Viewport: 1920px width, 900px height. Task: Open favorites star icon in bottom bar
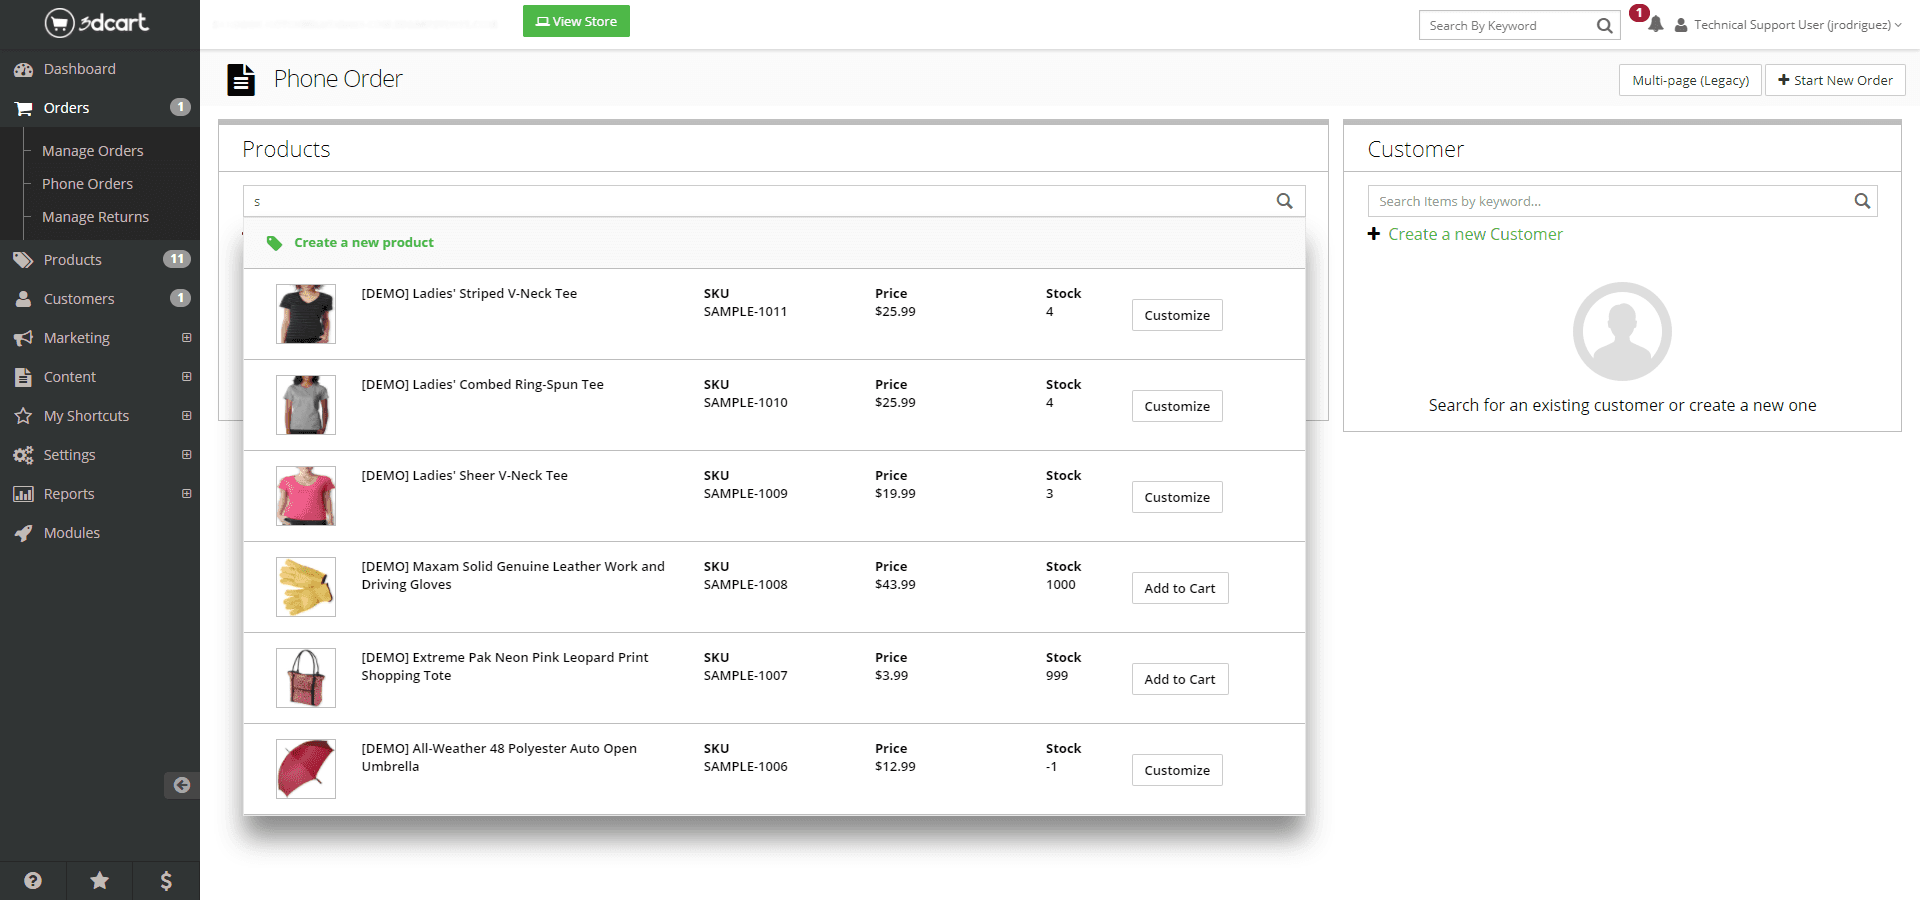point(100,880)
